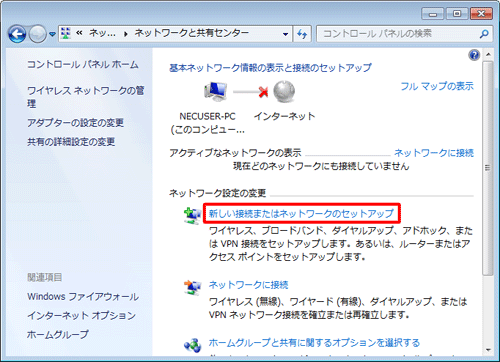The width and height of the screenshot is (500, 362).
Task: Click ネットワークに接続 link at upper right
Action: pos(434,153)
